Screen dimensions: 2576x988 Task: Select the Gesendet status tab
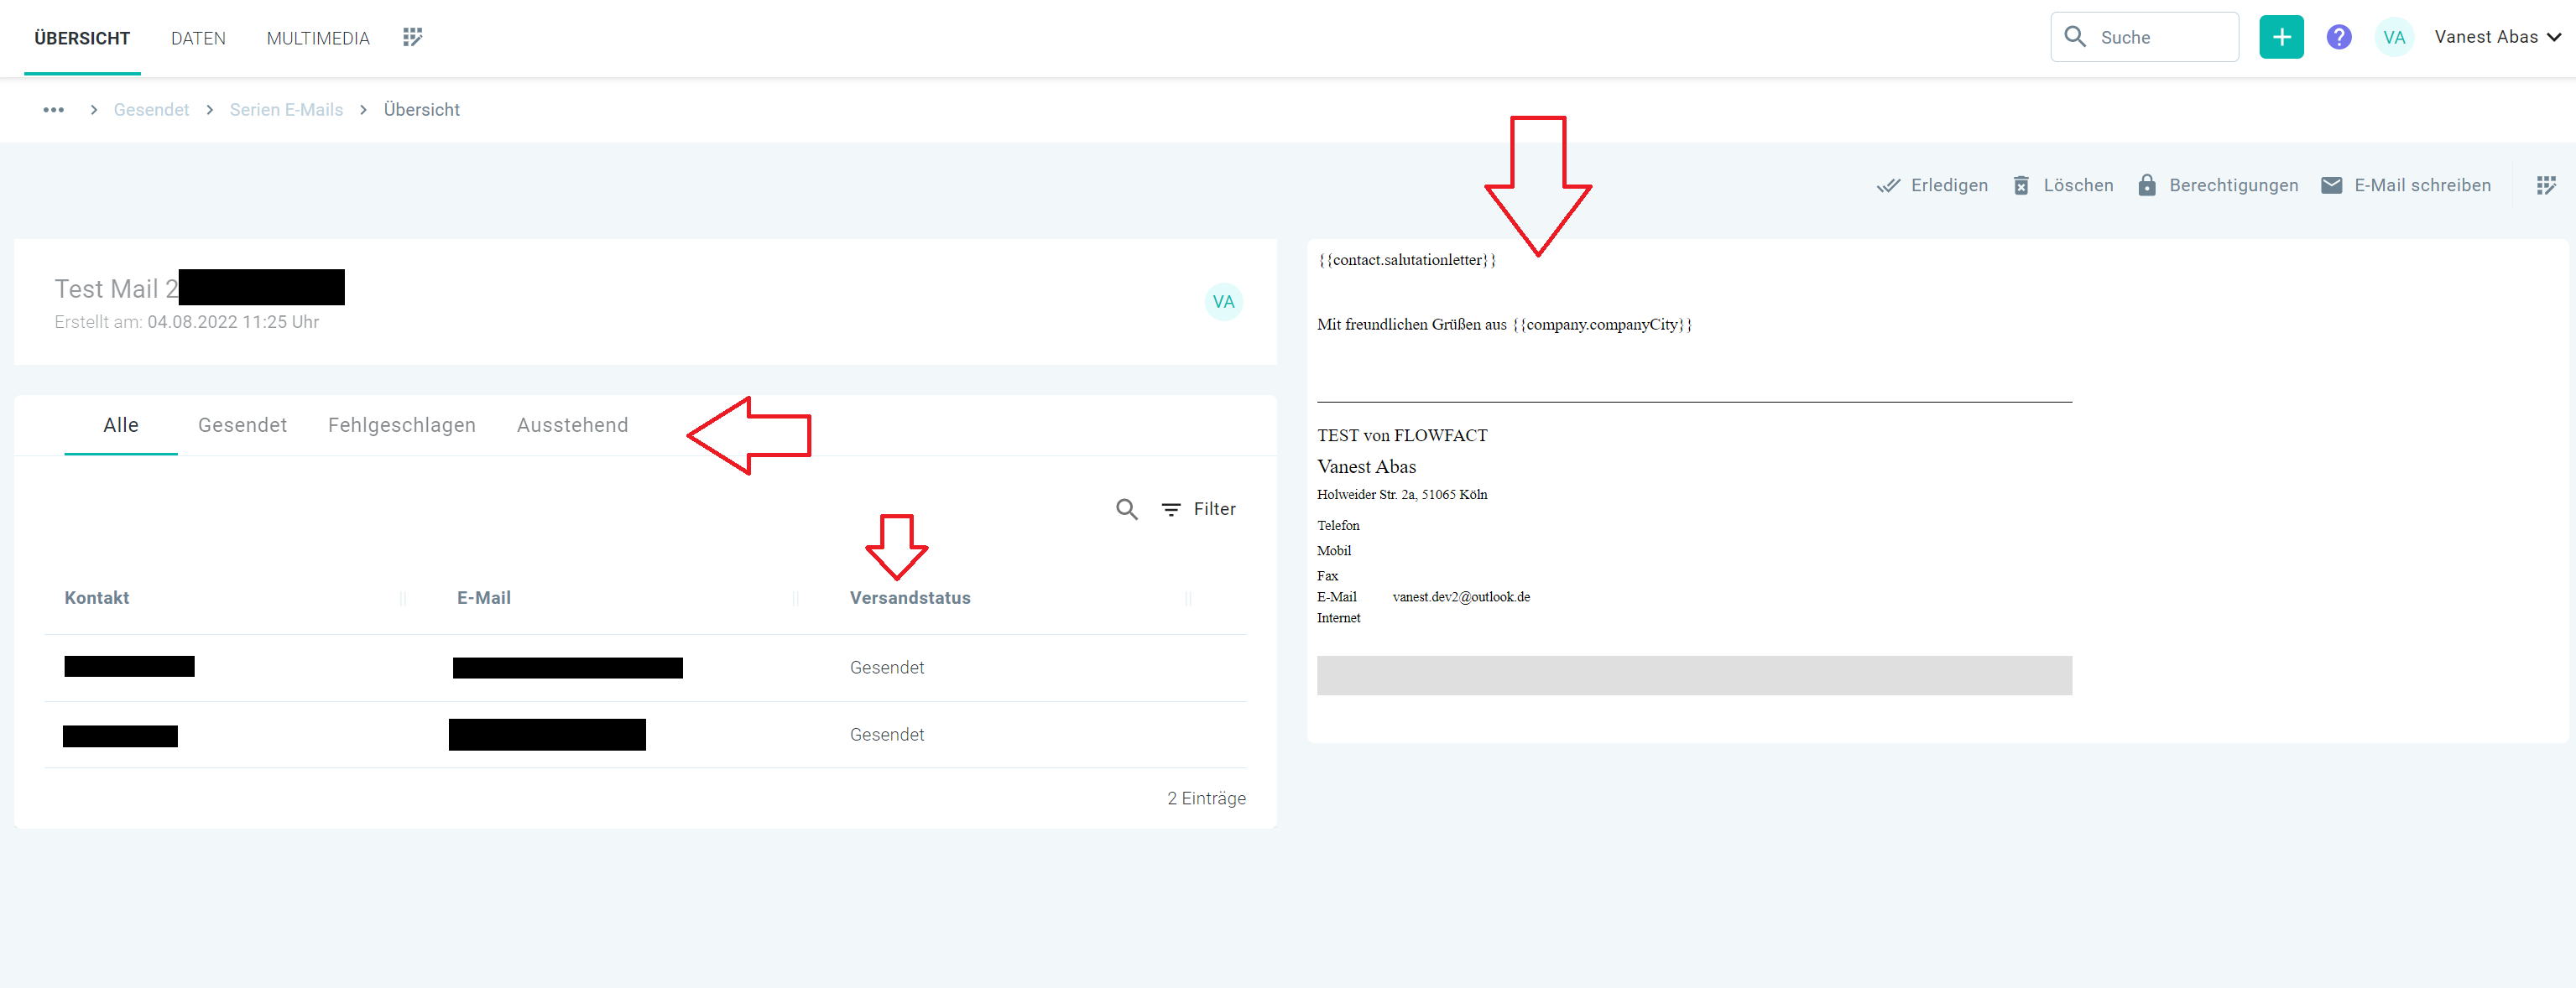[242, 425]
